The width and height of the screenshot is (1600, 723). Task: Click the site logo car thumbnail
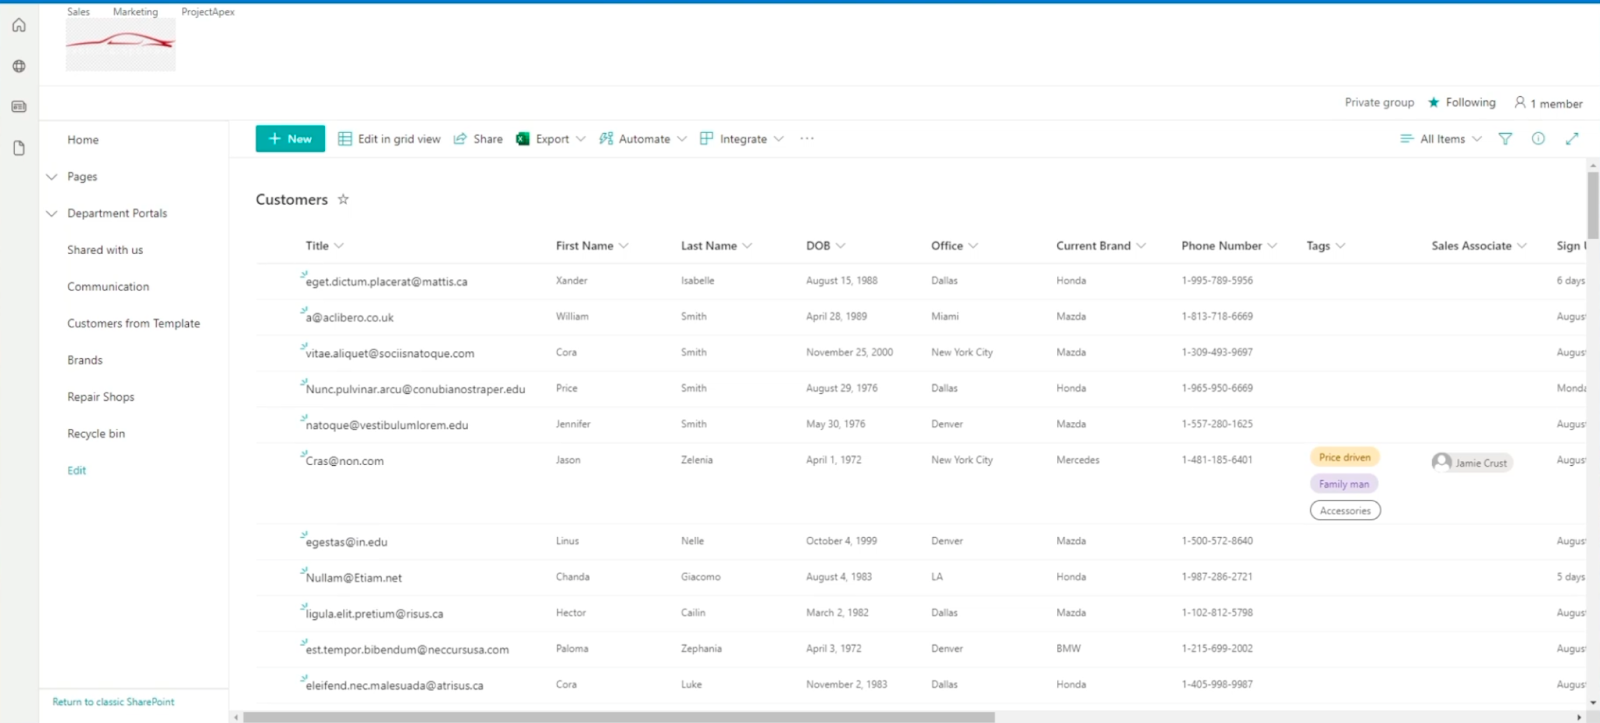pos(121,45)
